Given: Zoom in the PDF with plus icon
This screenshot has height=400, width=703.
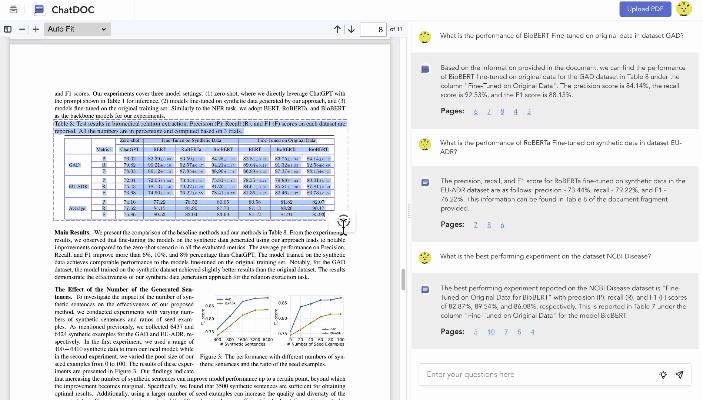Looking at the screenshot, I should pyautogui.click(x=36, y=29).
